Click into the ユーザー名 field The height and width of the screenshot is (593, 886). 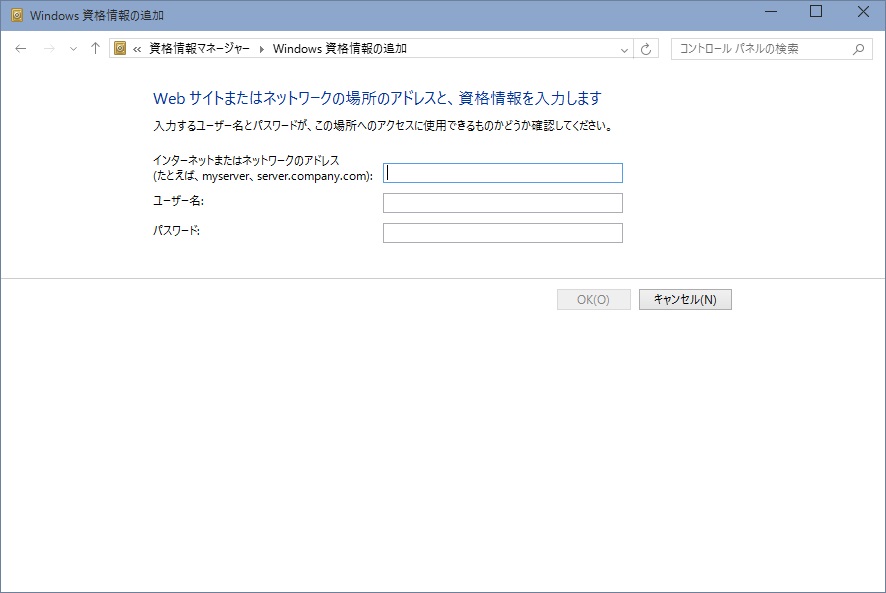[x=502, y=203]
